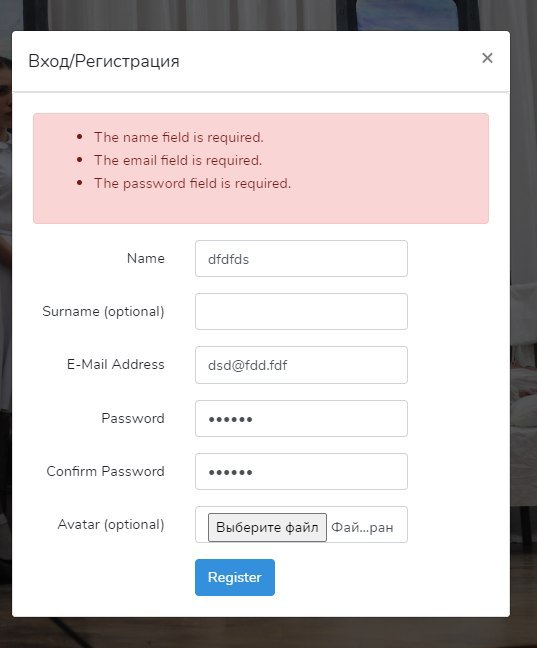Click the email field required error

coord(178,160)
